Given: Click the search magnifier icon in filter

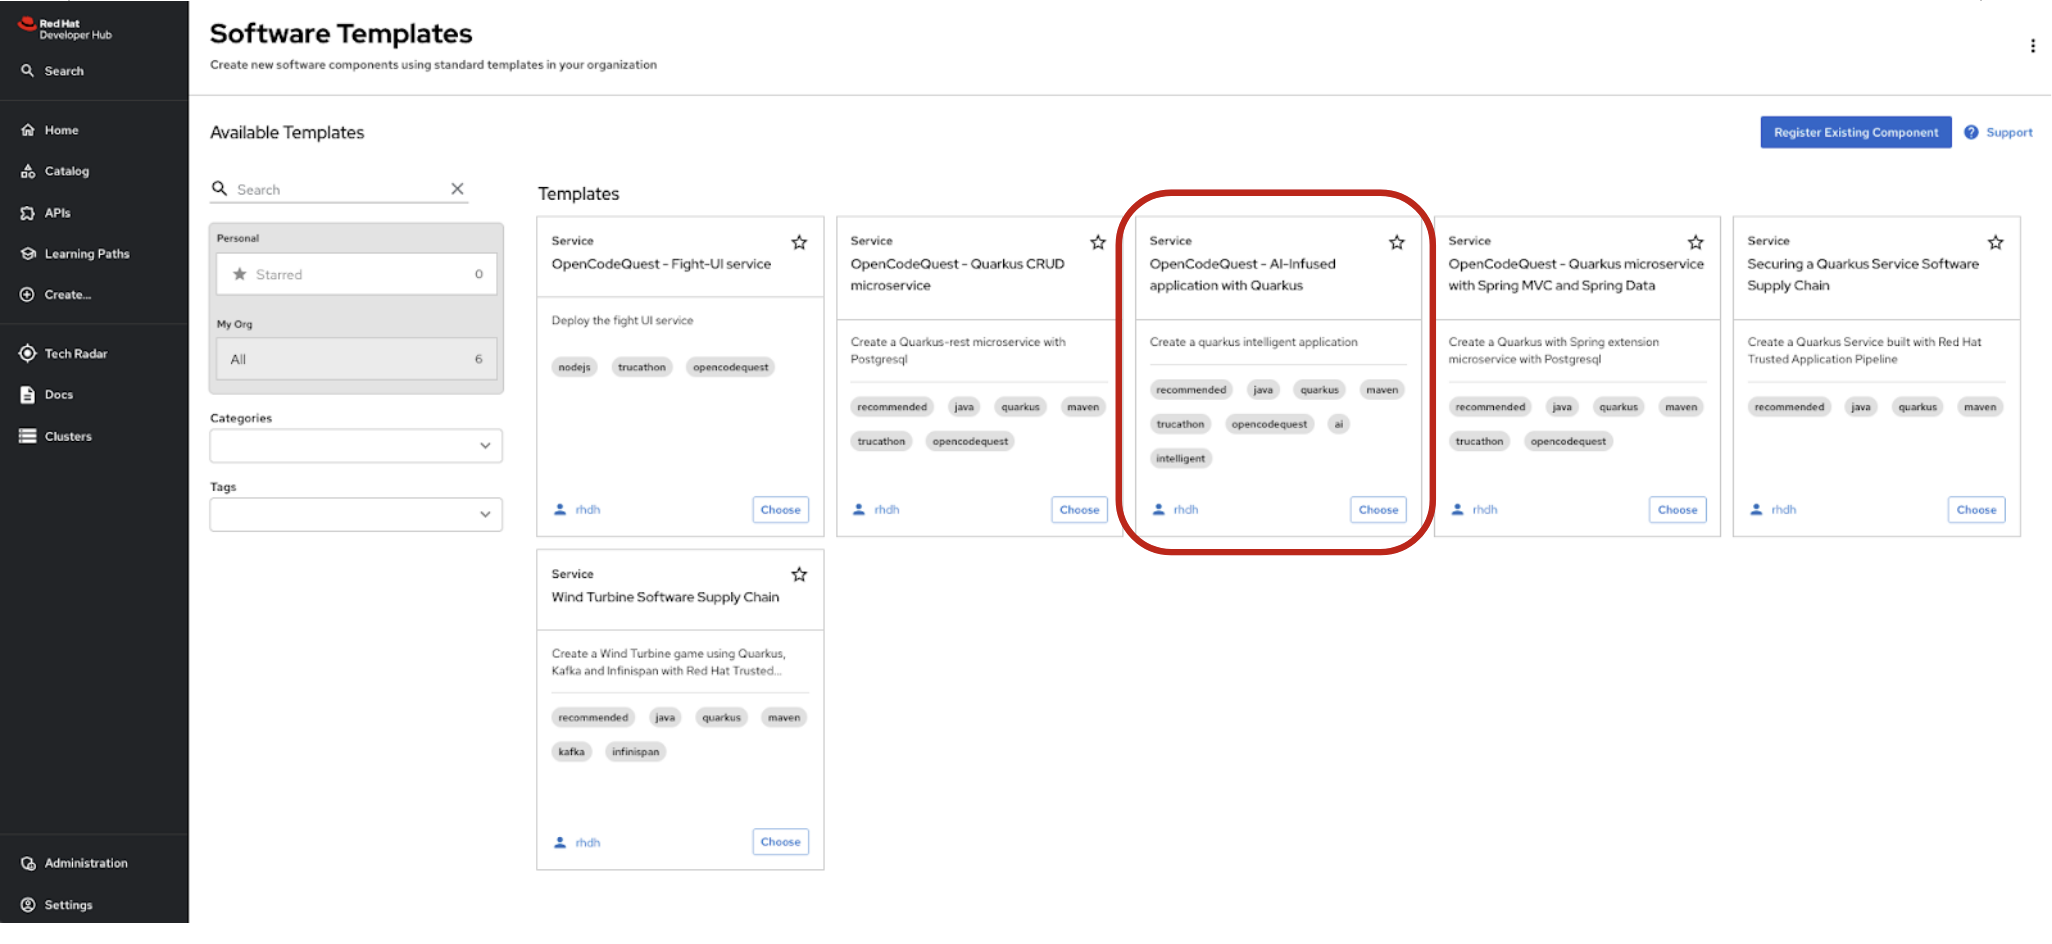Looking at the screenshot, I should (x=220, y=188).
